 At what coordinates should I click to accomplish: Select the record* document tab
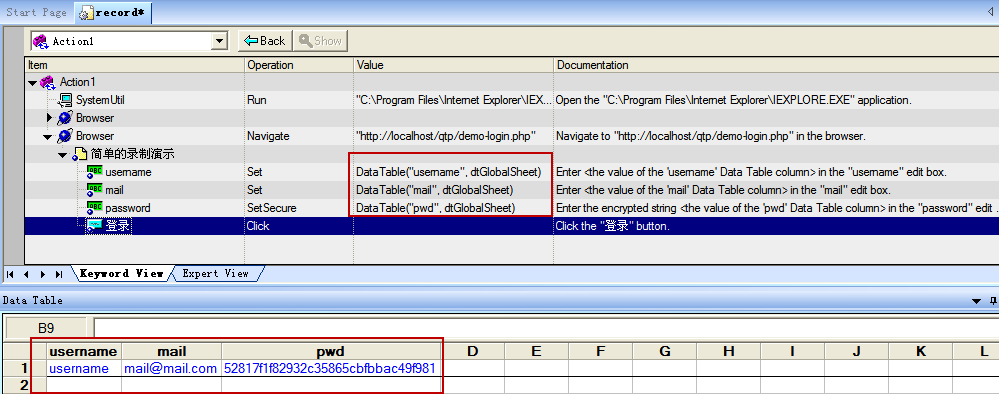click(x=113, y=12)
